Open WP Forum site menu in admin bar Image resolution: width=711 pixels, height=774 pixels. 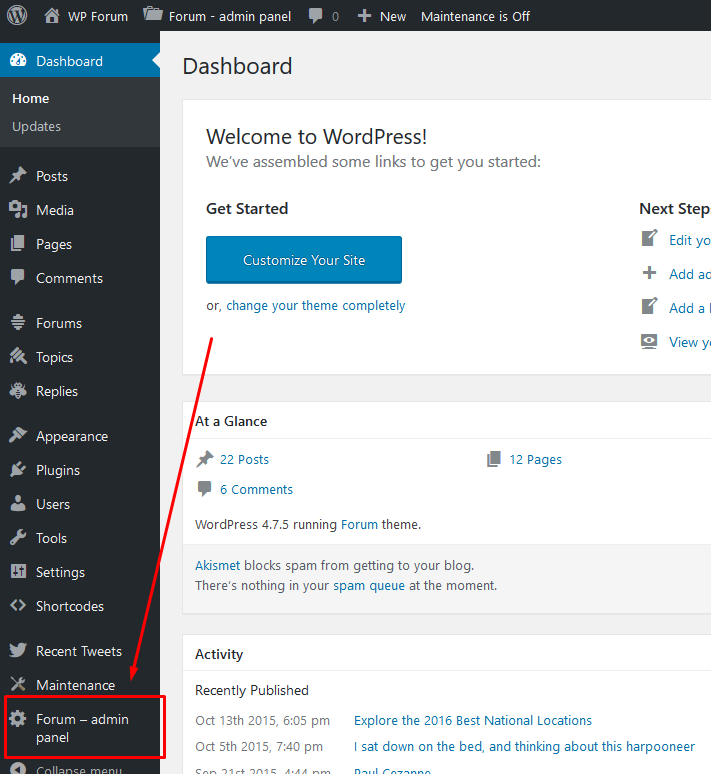click(x=87, y=16)
